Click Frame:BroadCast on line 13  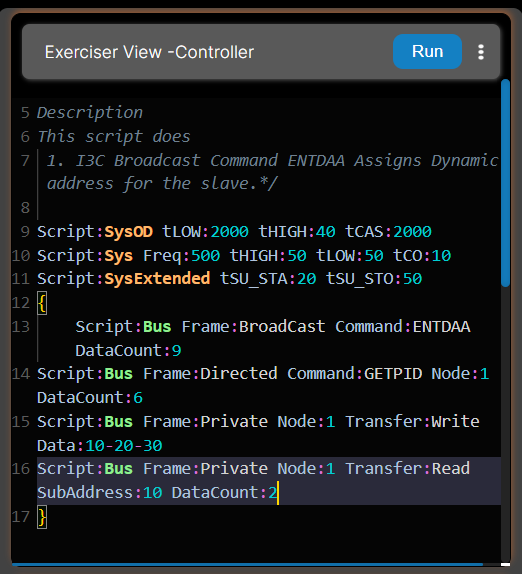coord(254,327)
